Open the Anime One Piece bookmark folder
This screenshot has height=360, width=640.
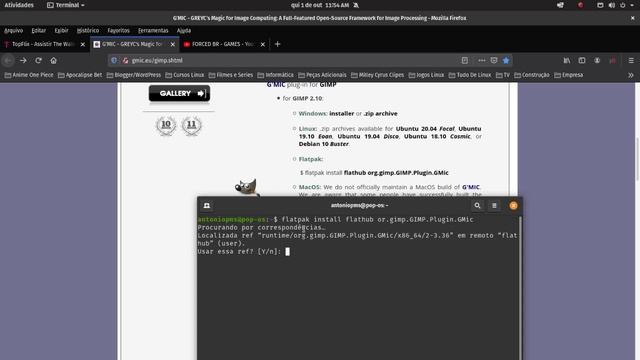click(29, 75)
